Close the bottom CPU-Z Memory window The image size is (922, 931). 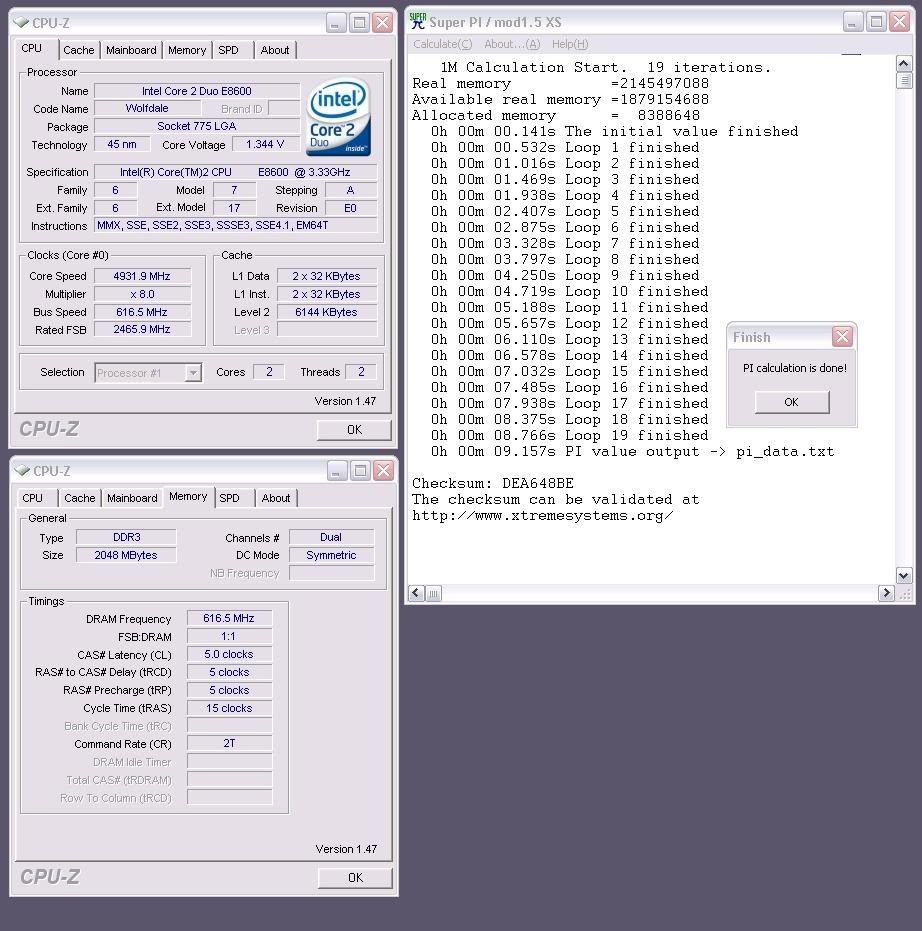click(384, 471)
